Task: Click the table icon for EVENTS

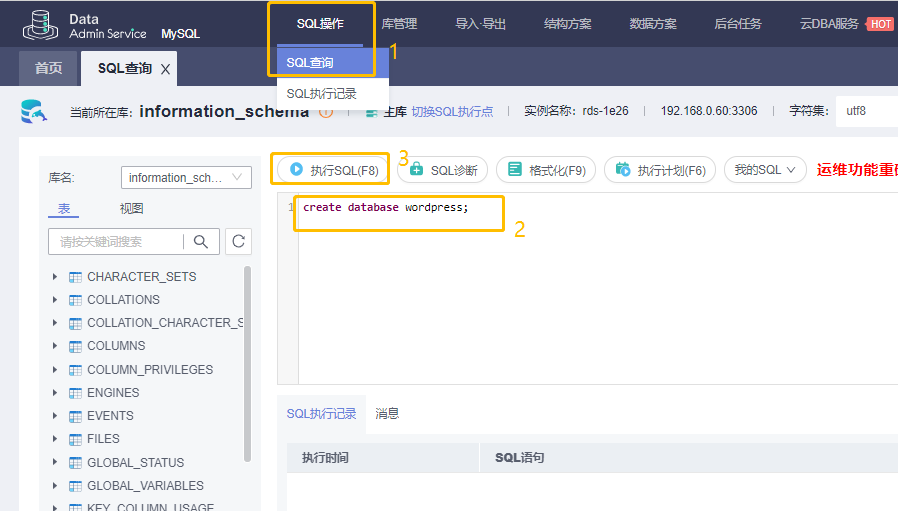Action: [x=75, y=416]
